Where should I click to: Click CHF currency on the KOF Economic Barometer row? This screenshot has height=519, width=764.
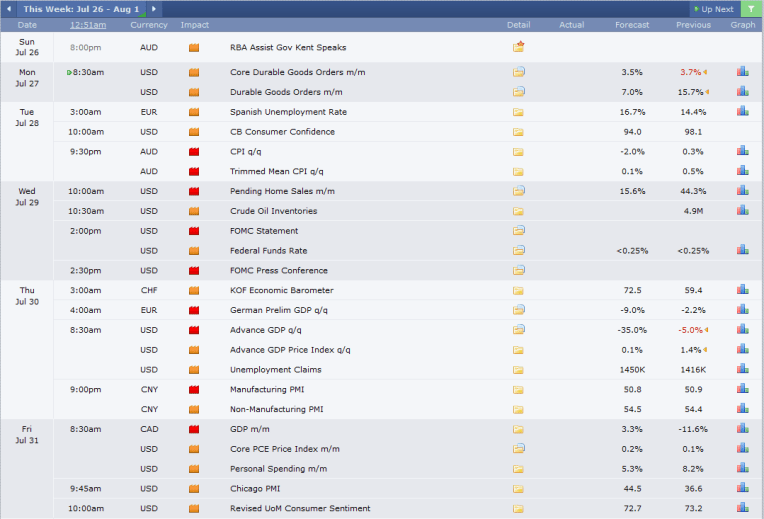tap(149, 290)
